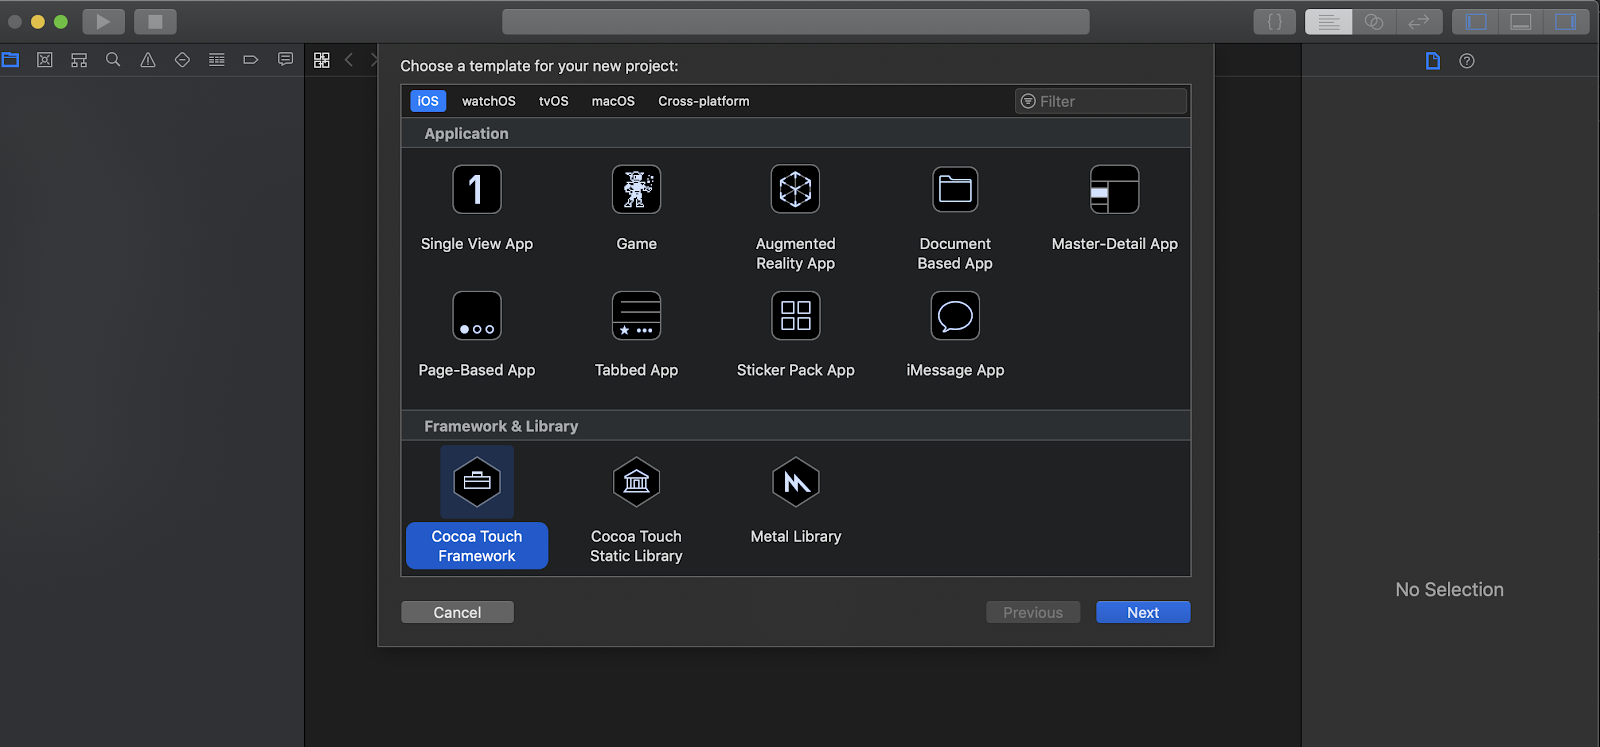
Task: Click the Previous button
Action: pos(1033,612)
